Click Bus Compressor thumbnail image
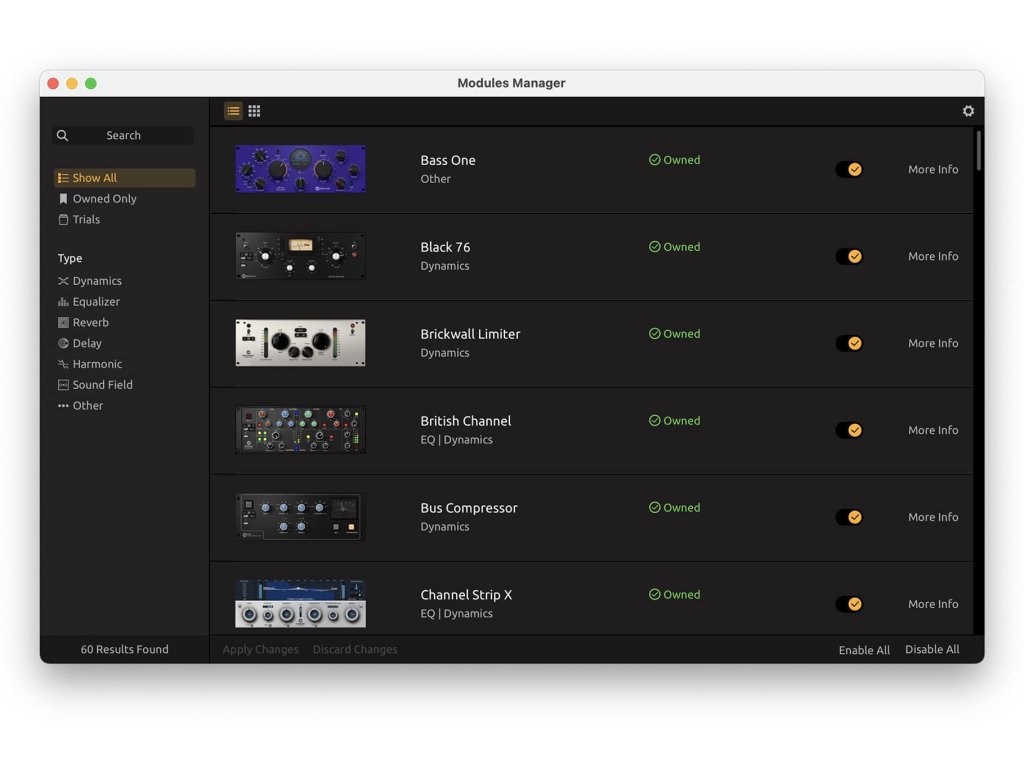This screenshot has width=1024, height=768. [300, 517]
